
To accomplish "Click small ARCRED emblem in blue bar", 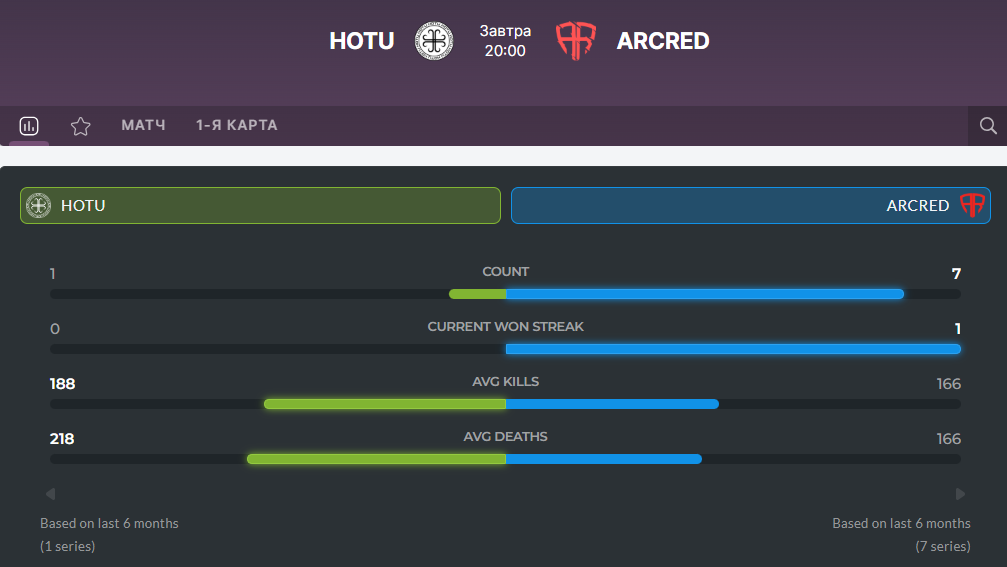I will 972,205.
